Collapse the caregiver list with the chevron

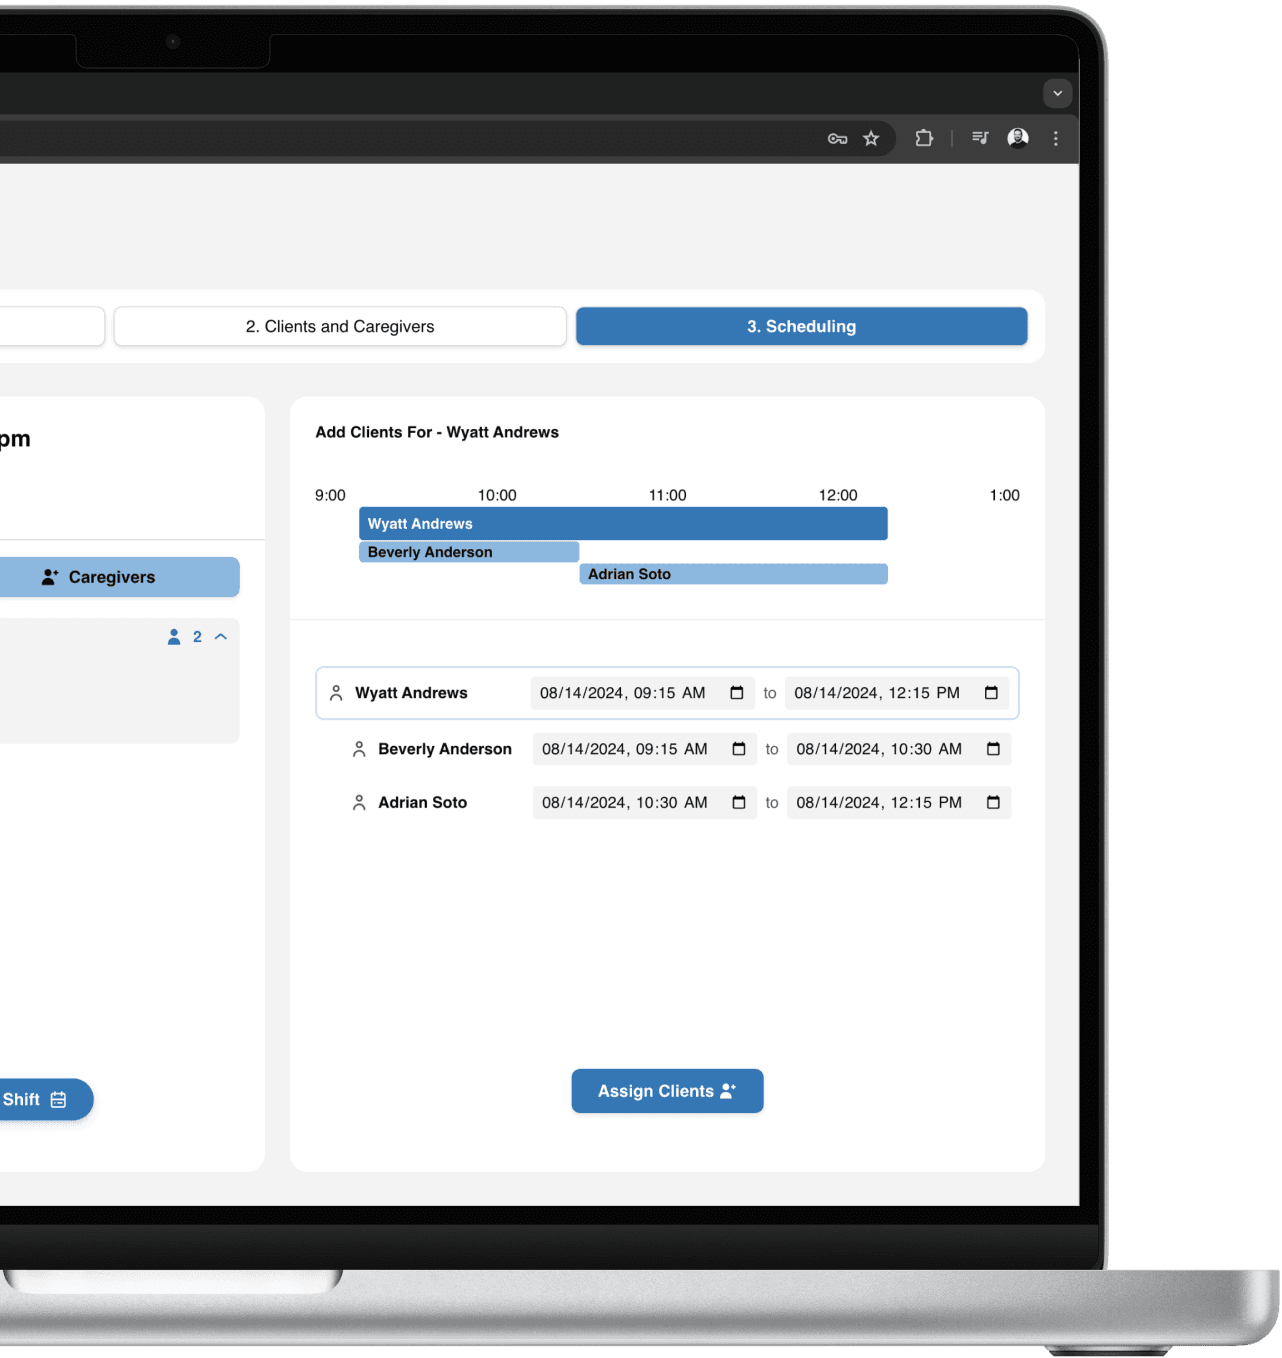[220, 636]
